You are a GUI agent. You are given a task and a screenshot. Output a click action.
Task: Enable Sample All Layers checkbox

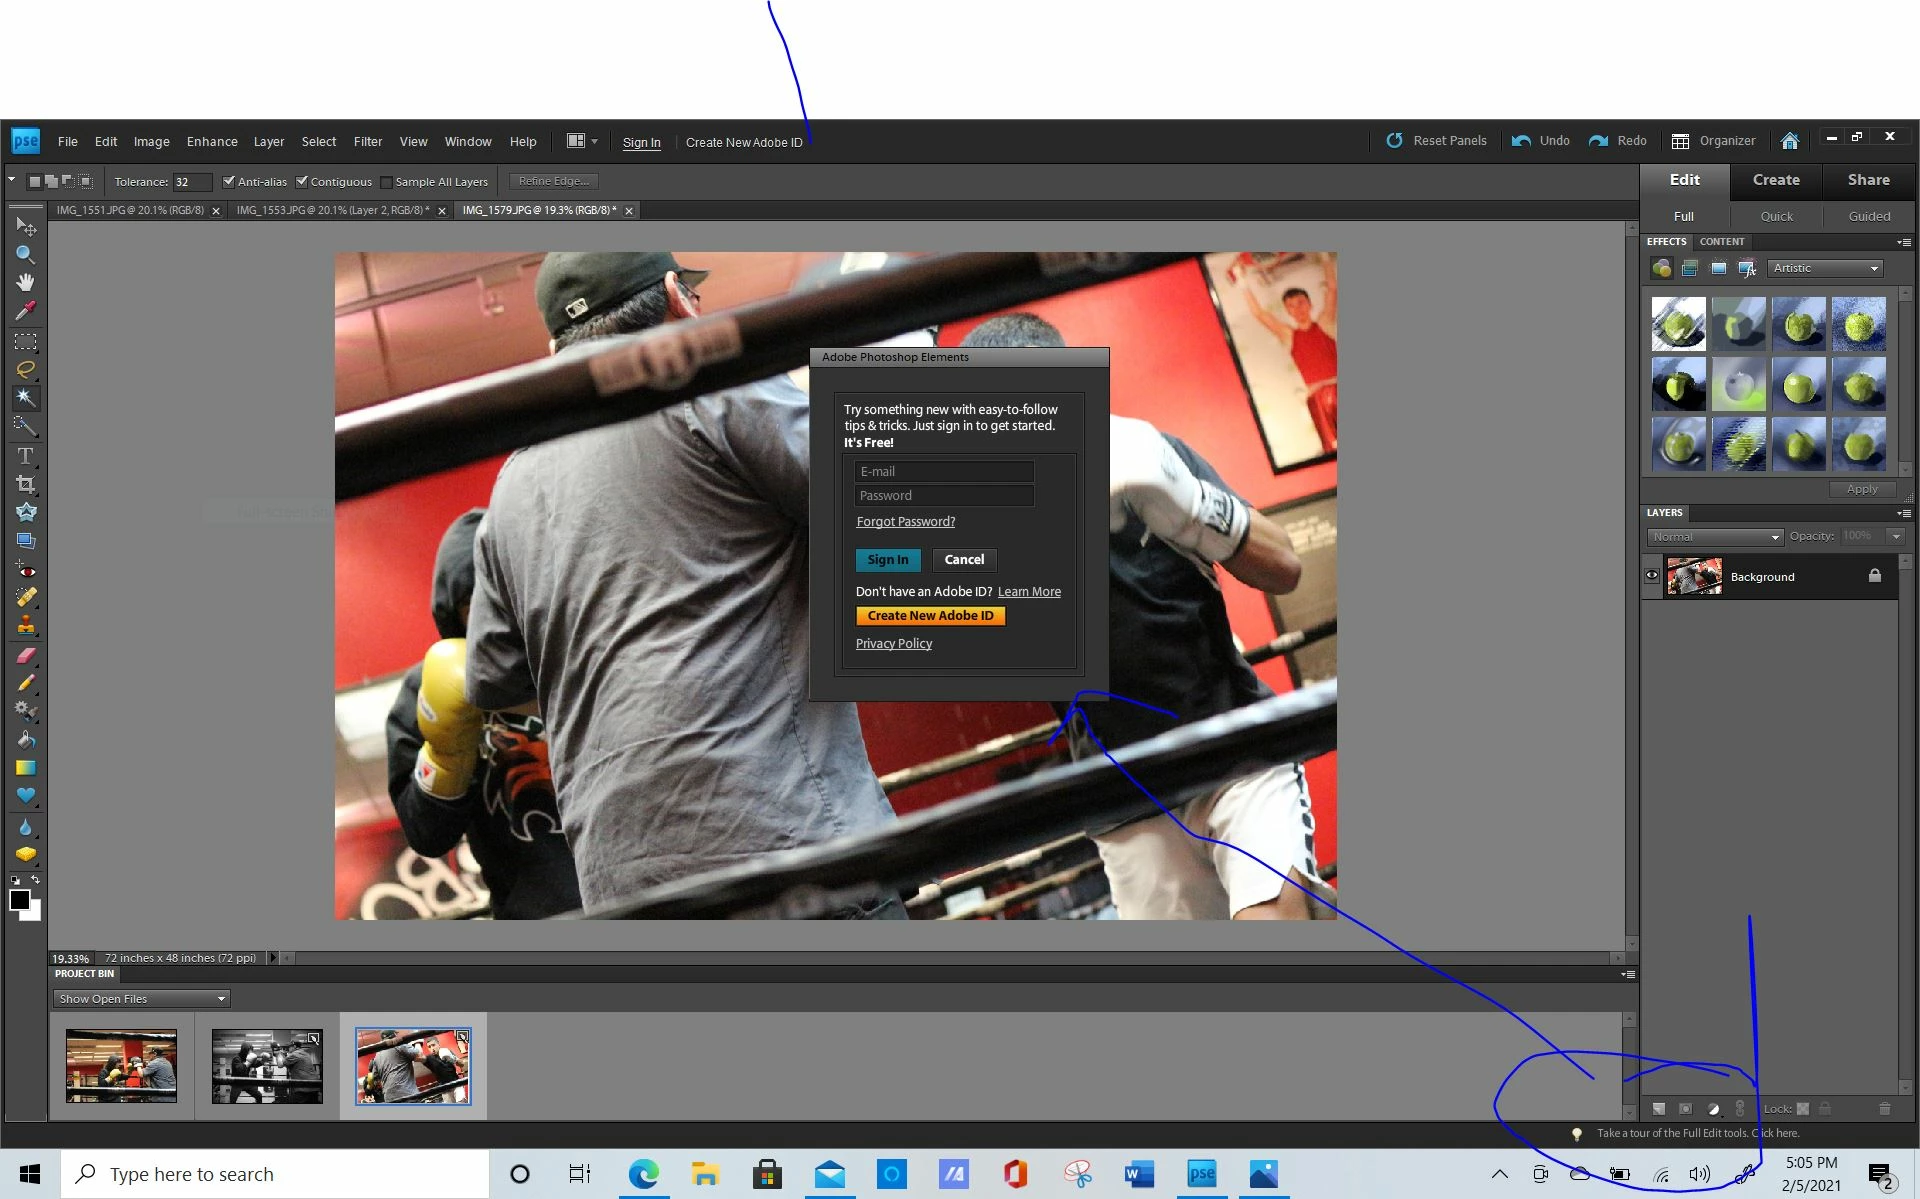[386, 182]
